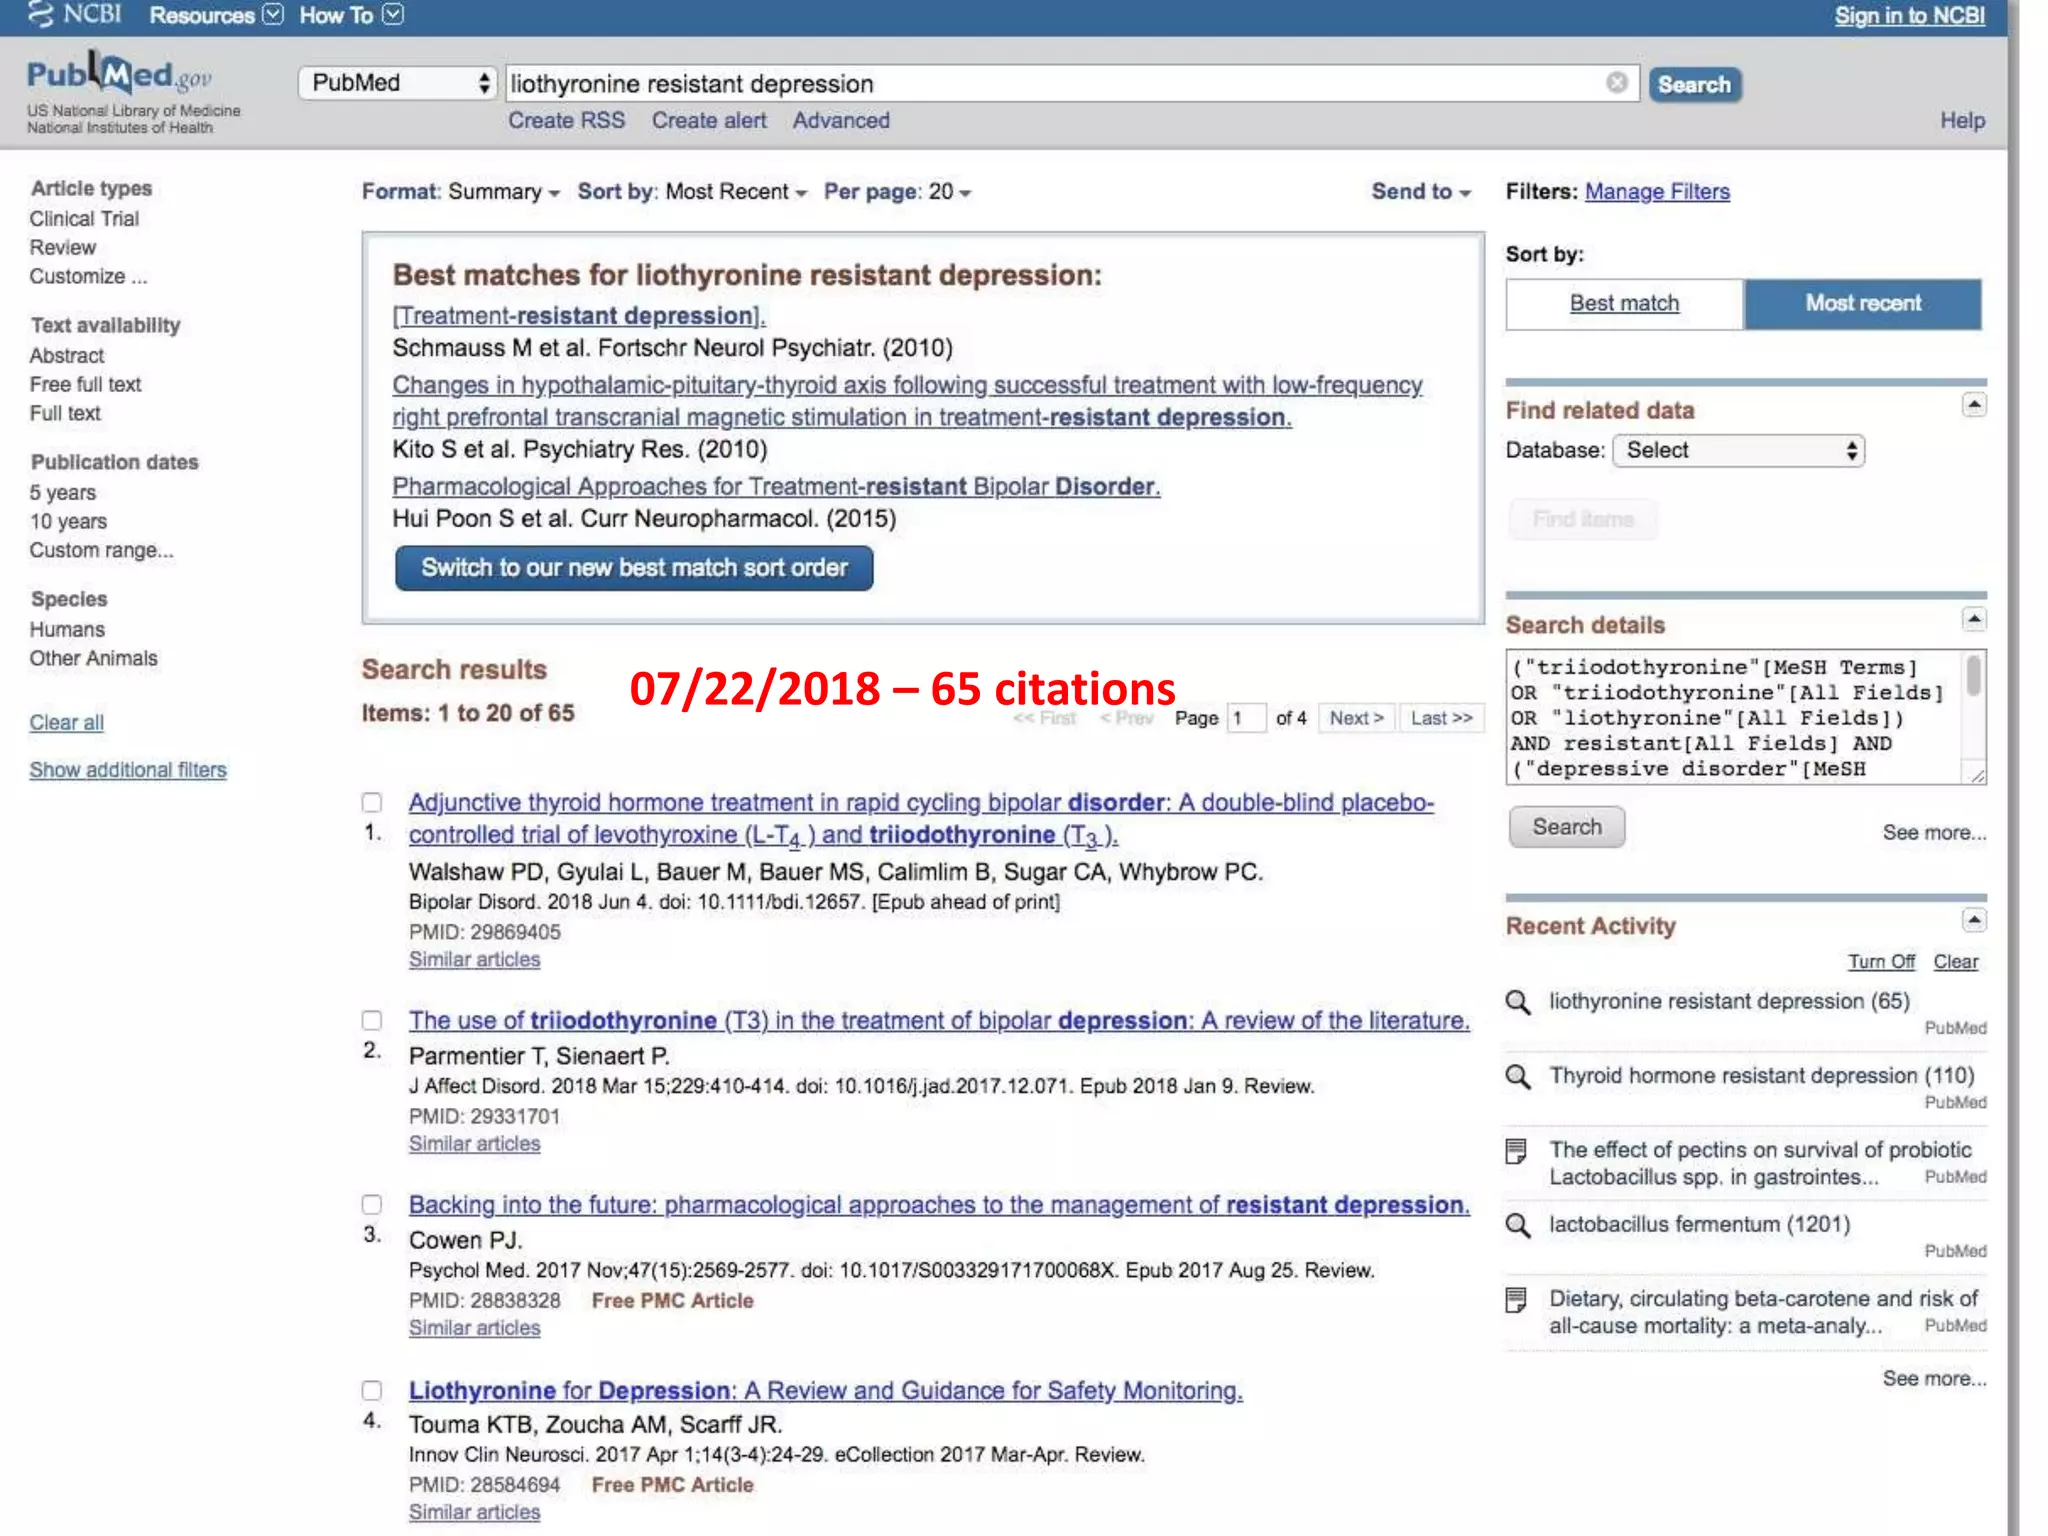Open the Advanced search link
Image resolution: width=2048 pixels, height=1536 pixels.
(841, 121)
